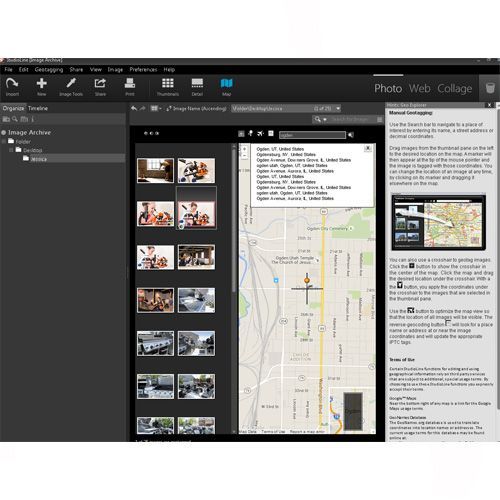Viewport: 500px width, 500px height.
Task: Click the Search for Images field
Action: [x=353, y=119]
